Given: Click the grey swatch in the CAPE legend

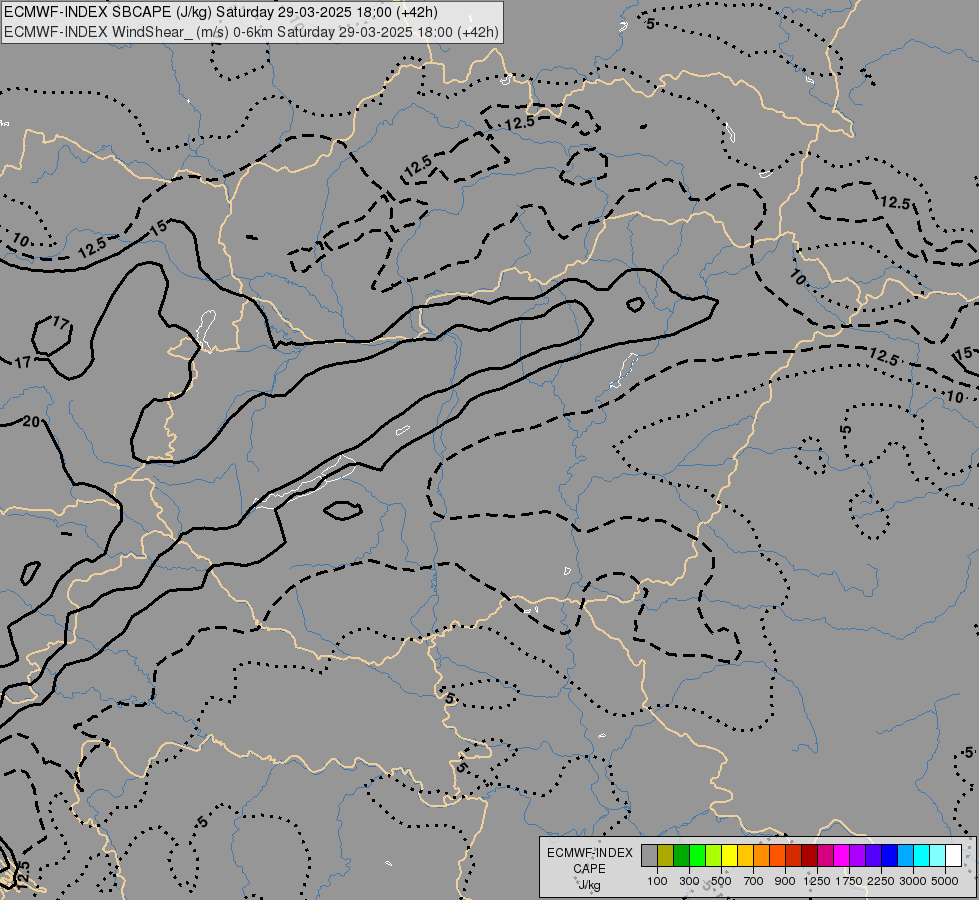Looking at the screenshot, I should click(x=649, y=856).
